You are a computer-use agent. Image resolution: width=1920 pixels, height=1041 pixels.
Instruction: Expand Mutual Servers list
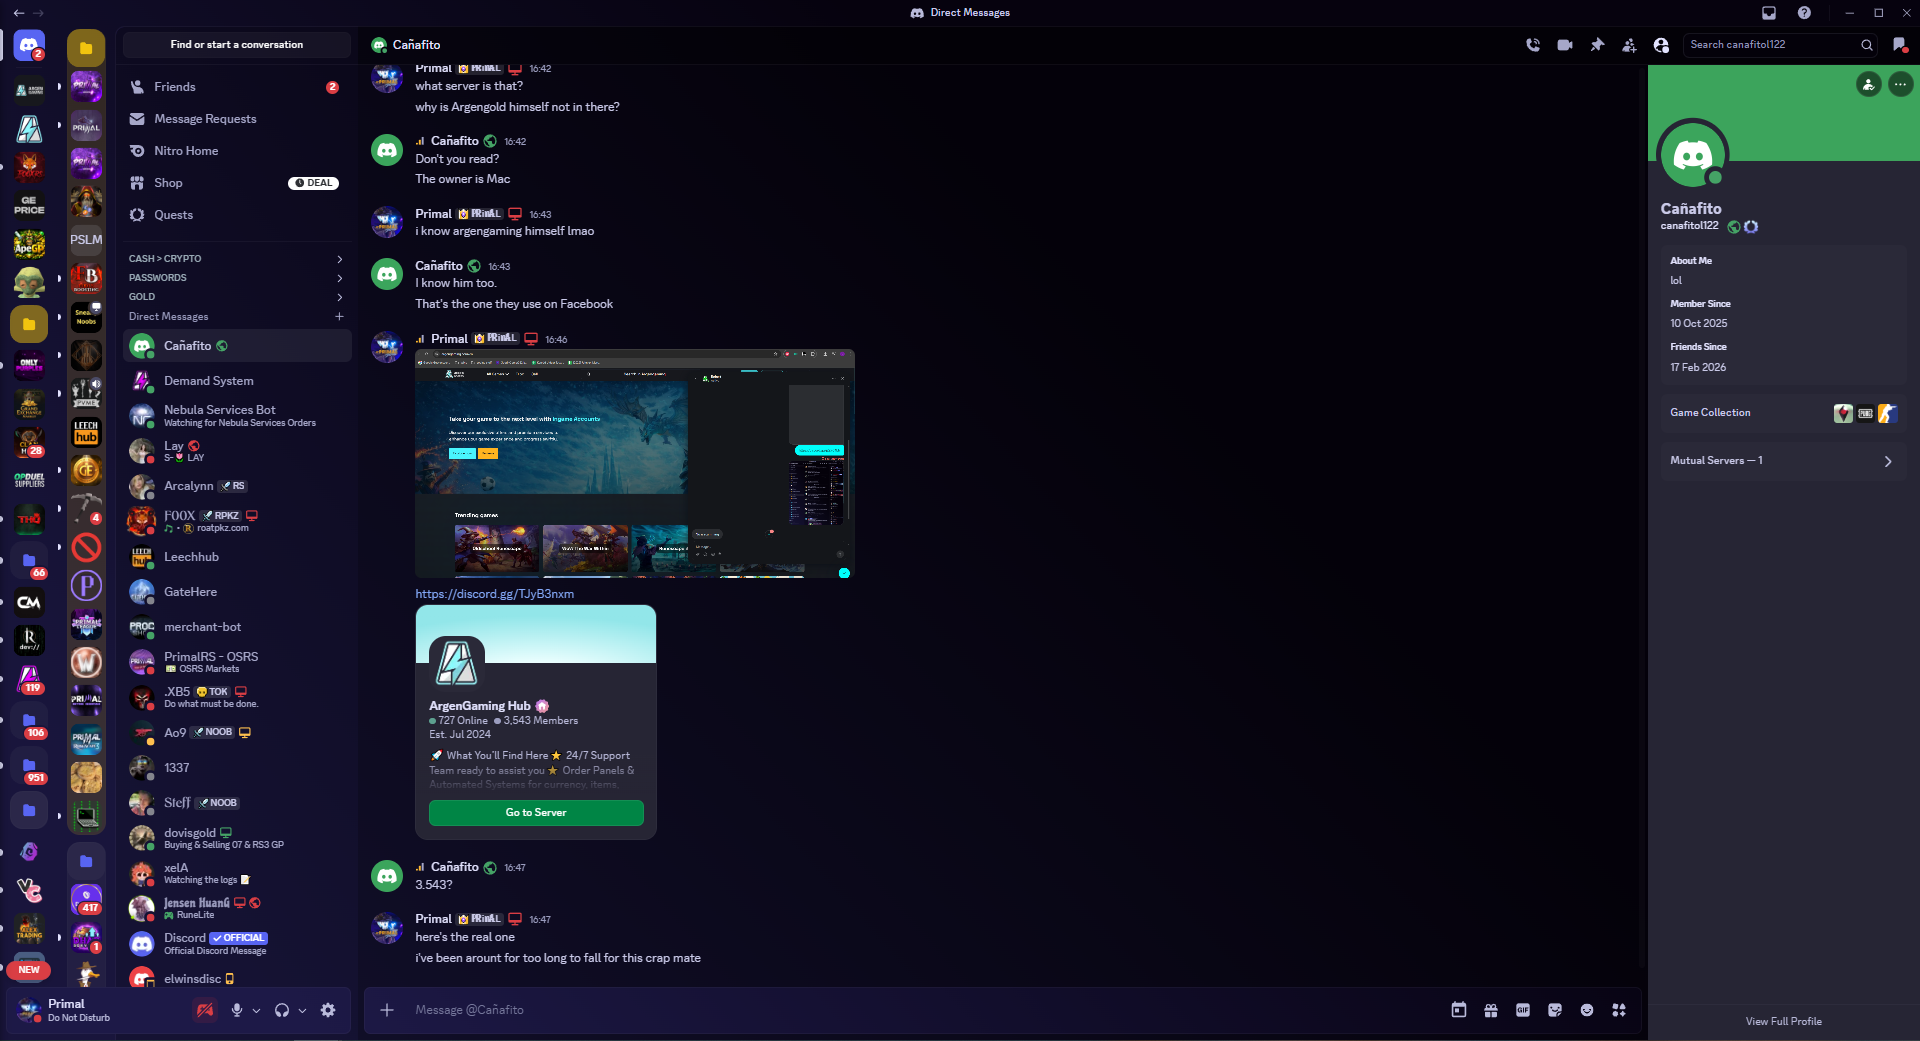pos(1783,461)
